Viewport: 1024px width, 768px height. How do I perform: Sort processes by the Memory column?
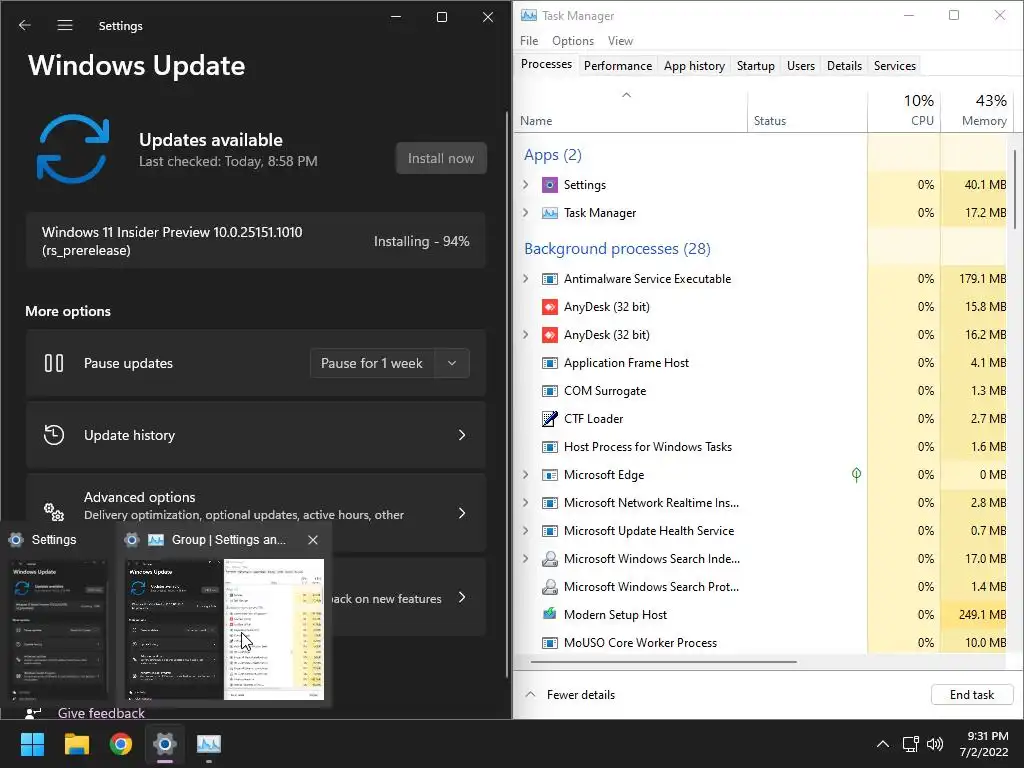[978, 110]
